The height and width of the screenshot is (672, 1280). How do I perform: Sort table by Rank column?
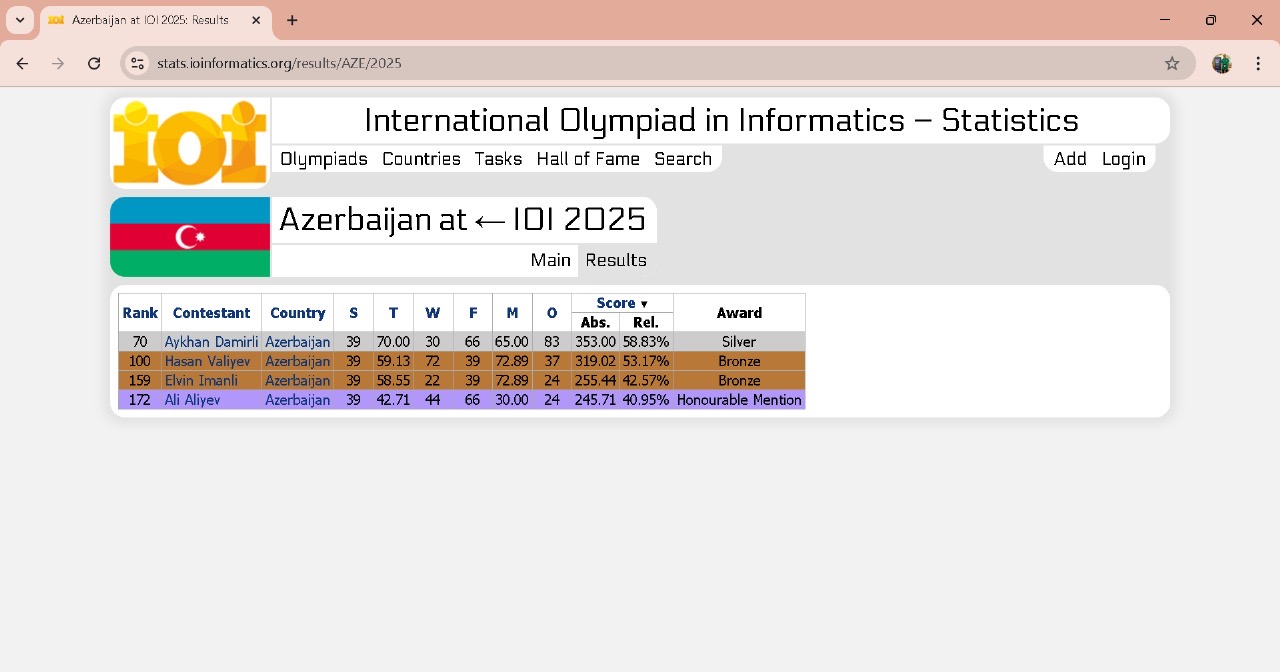140,313
